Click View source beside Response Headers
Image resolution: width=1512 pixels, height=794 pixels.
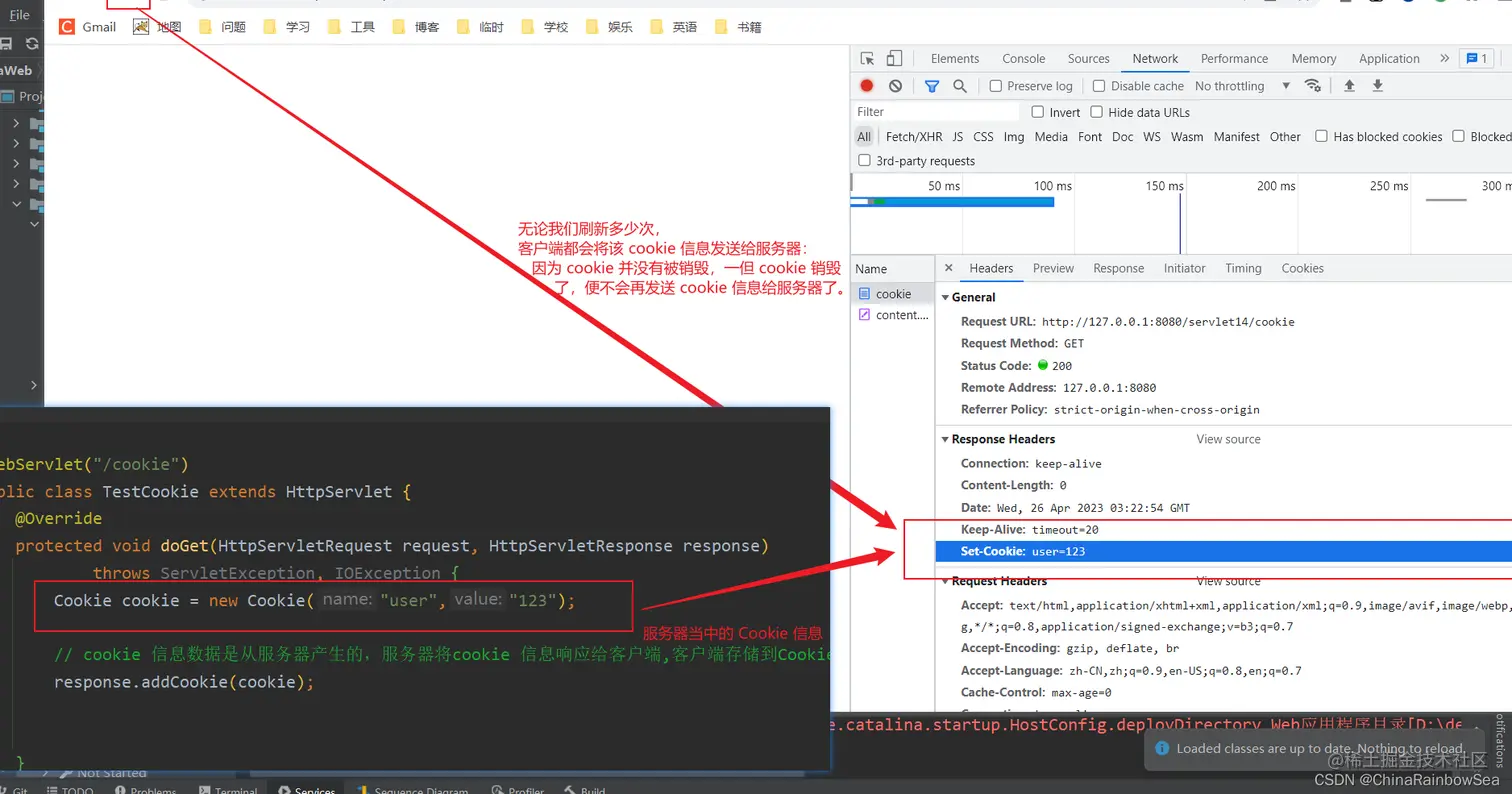1228,439
